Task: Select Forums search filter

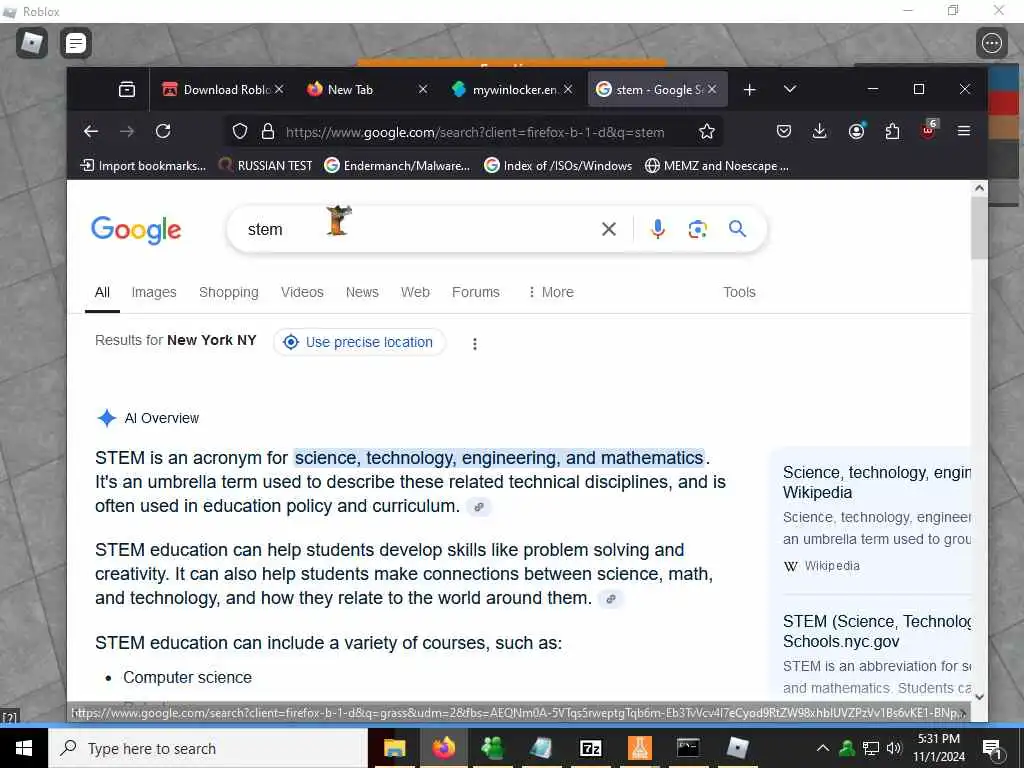Action: point(475,292)
